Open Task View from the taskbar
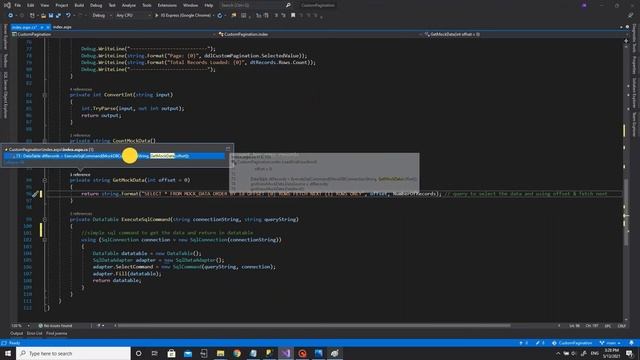 tap(155, 353)
